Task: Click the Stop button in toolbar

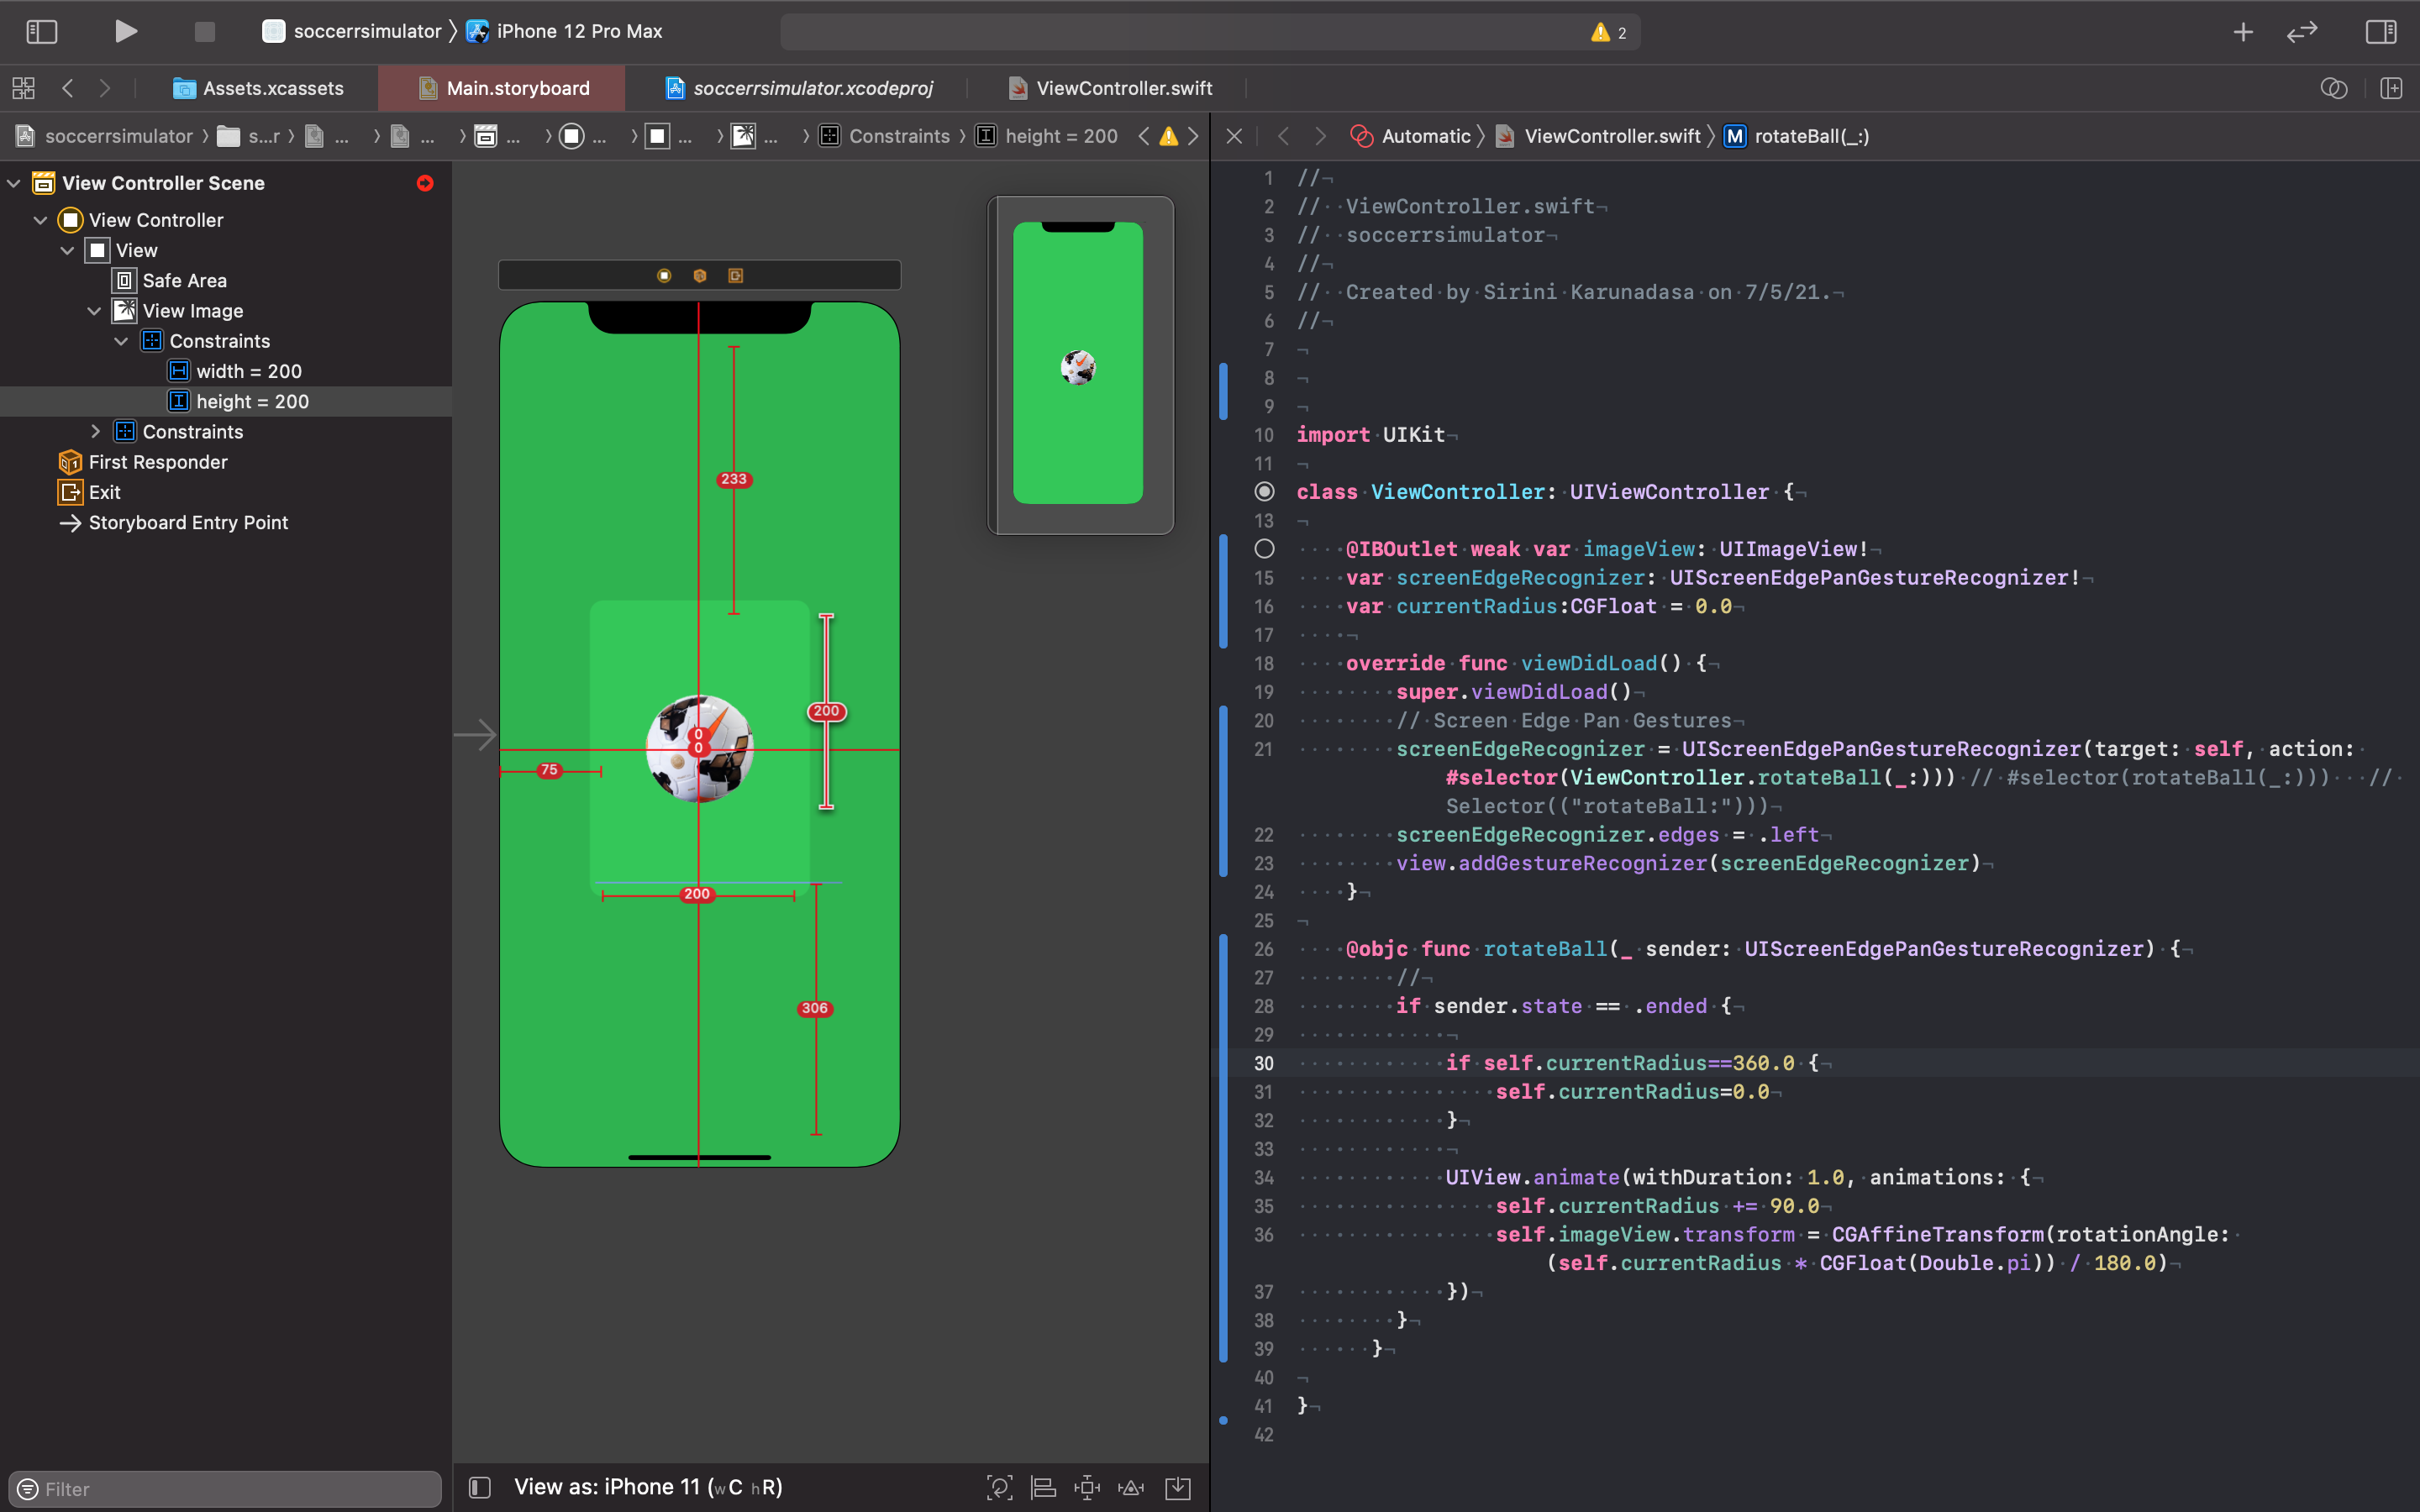Action: pos(204,32)
